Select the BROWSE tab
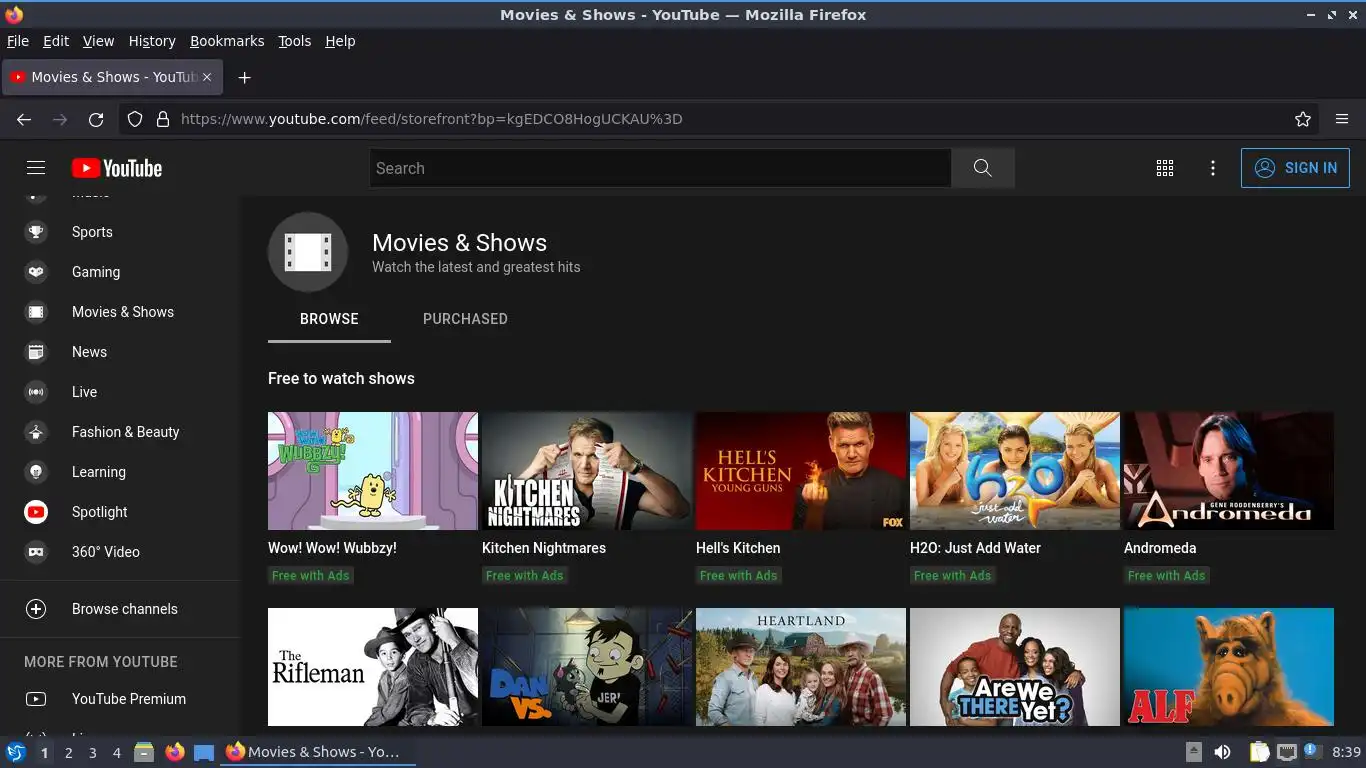1366x768 pixels. (x=329, y=319)
